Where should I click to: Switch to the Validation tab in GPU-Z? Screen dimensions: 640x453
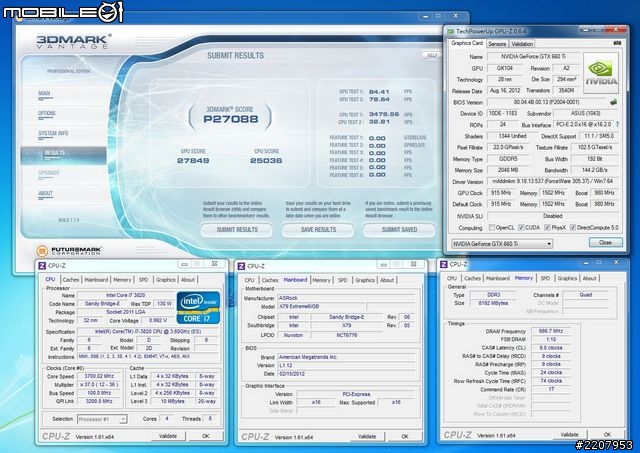click(522, 44)
